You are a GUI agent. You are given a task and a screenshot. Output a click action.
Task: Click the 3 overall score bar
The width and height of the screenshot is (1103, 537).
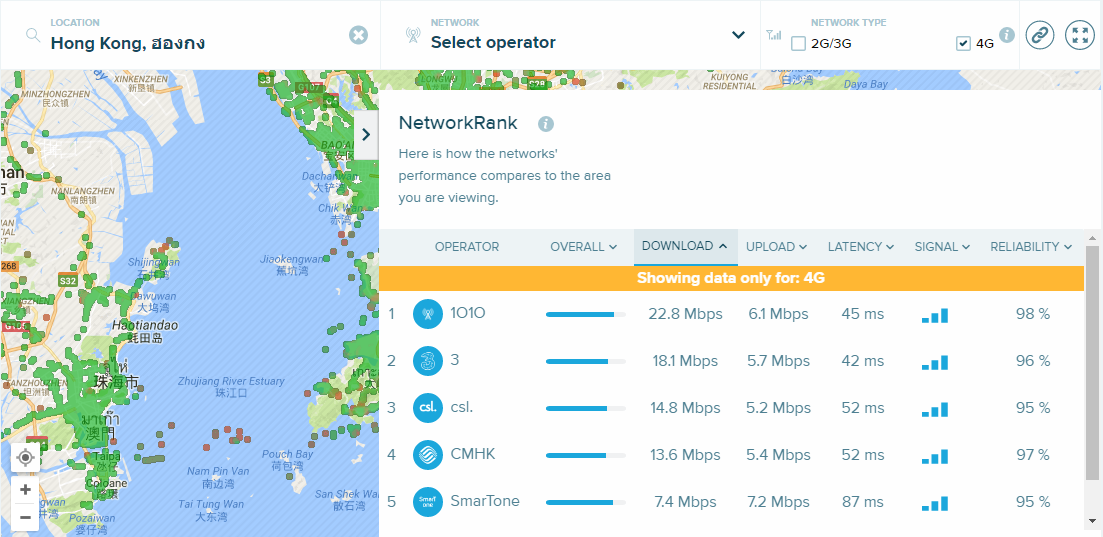(x=586, y=362)
